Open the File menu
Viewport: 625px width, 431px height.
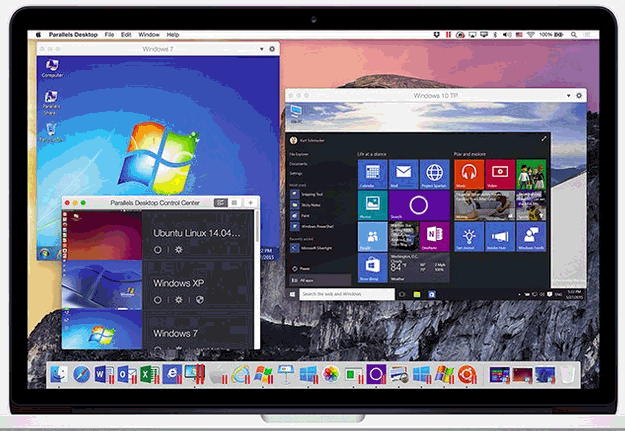(x=109, y=35)
